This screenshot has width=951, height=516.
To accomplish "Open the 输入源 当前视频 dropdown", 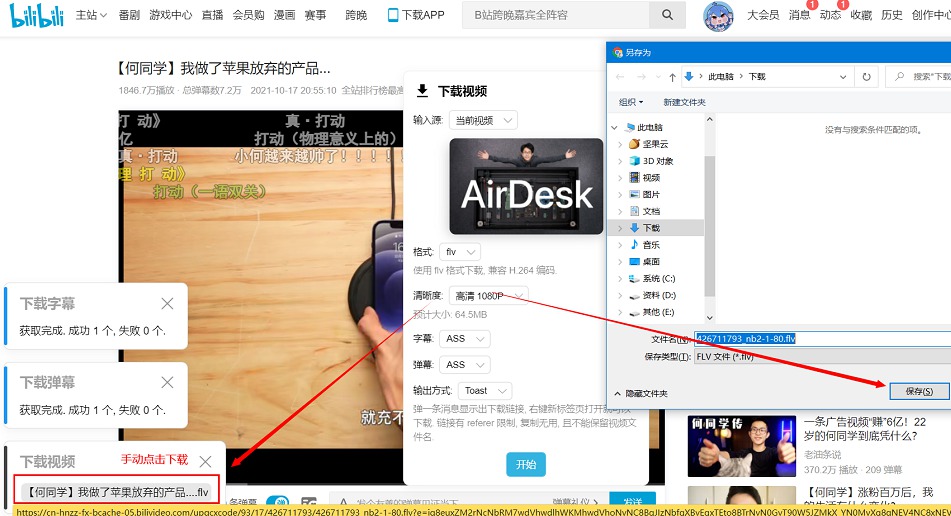I will pyautogui.click(x=483, y=120).
